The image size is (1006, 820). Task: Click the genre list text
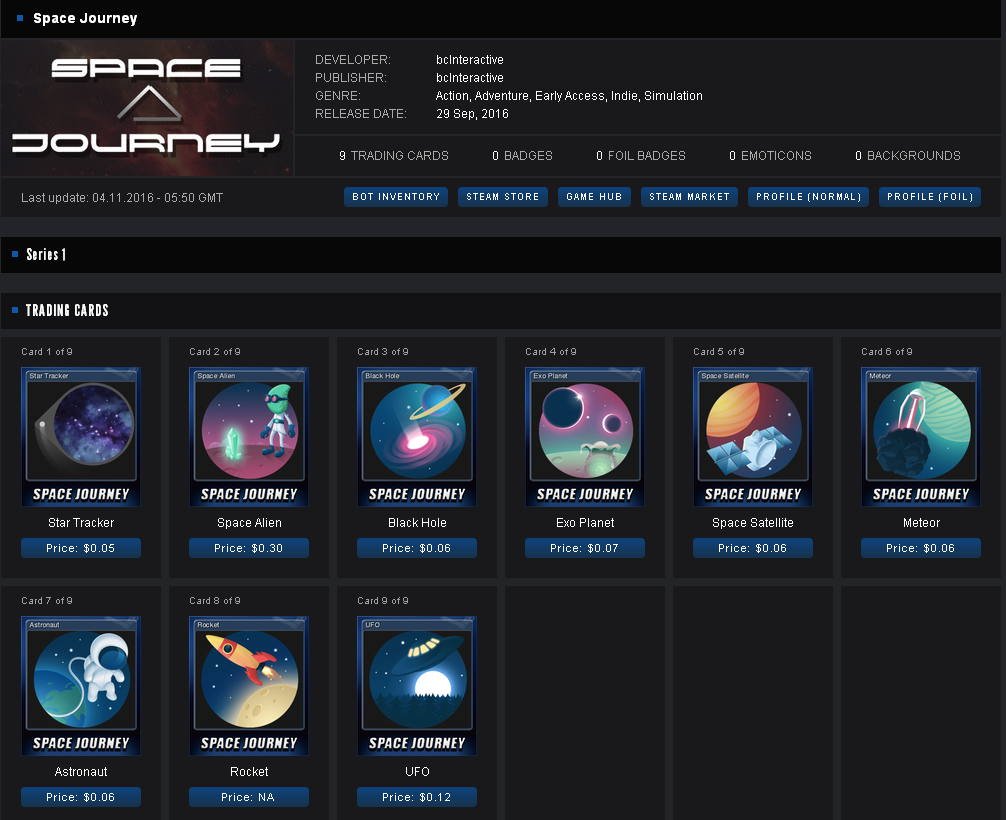click(x=569, y=96)
